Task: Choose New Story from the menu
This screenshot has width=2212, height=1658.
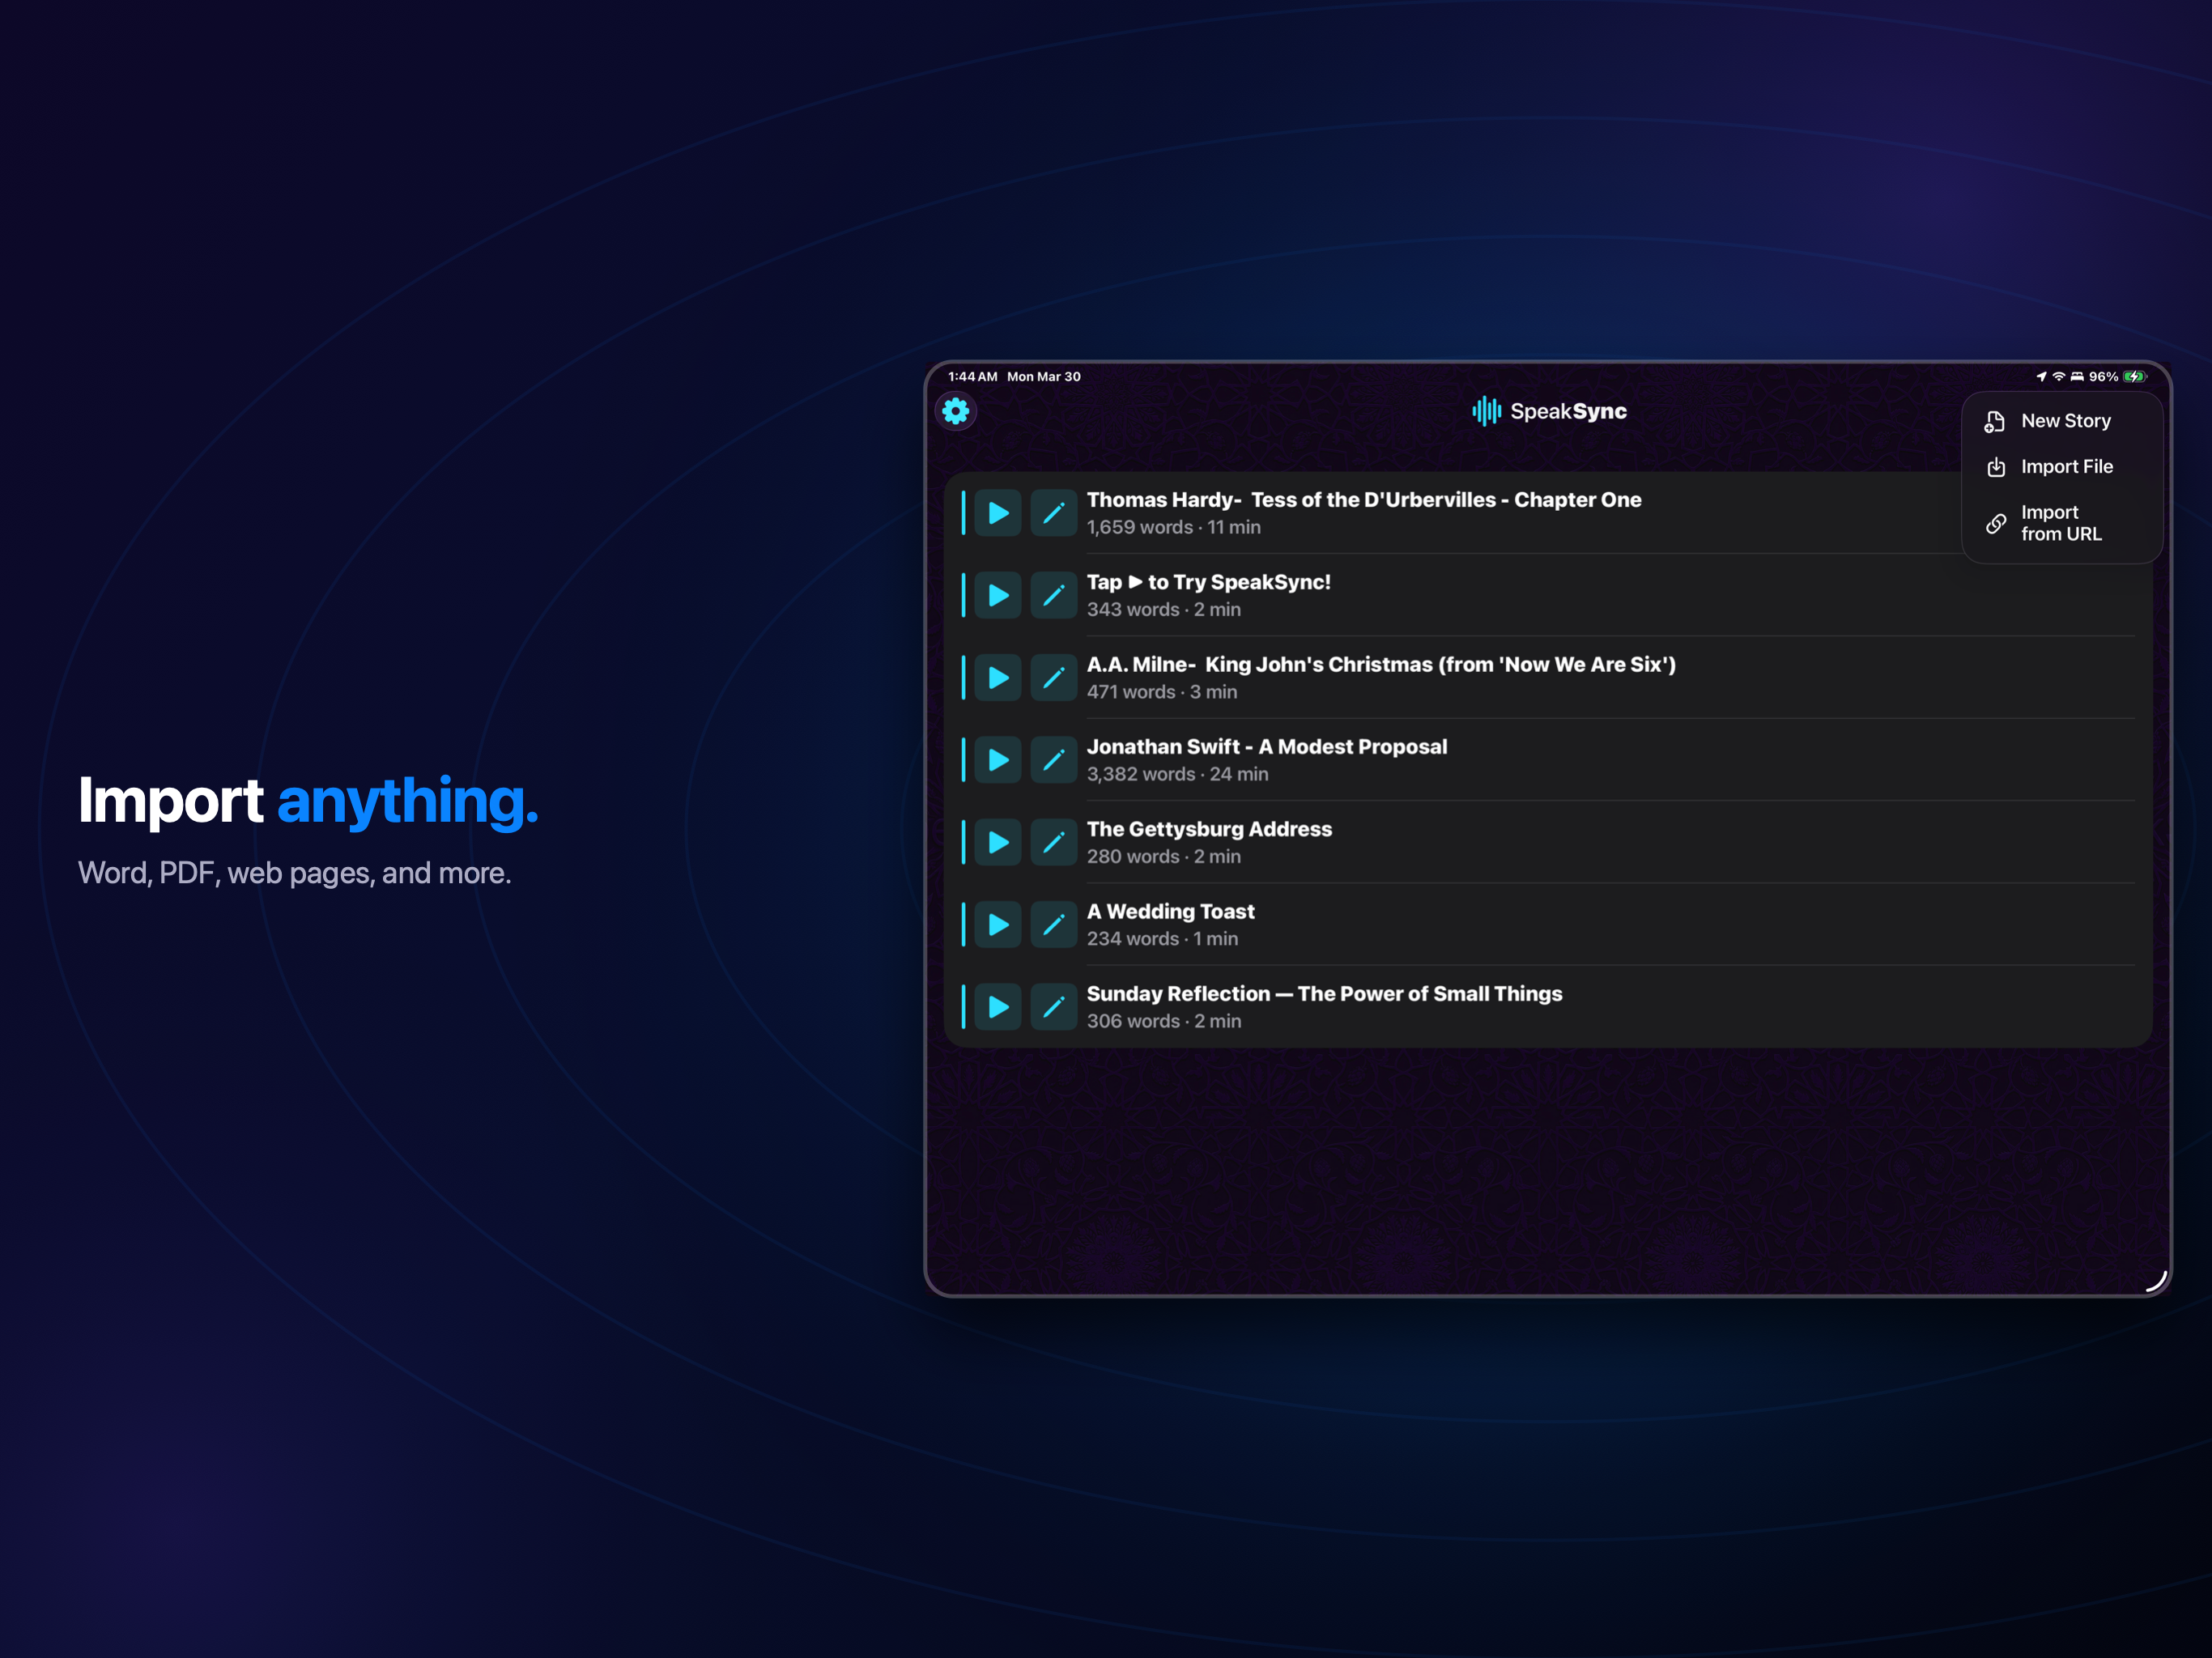Action: [x=2062, y=421]
